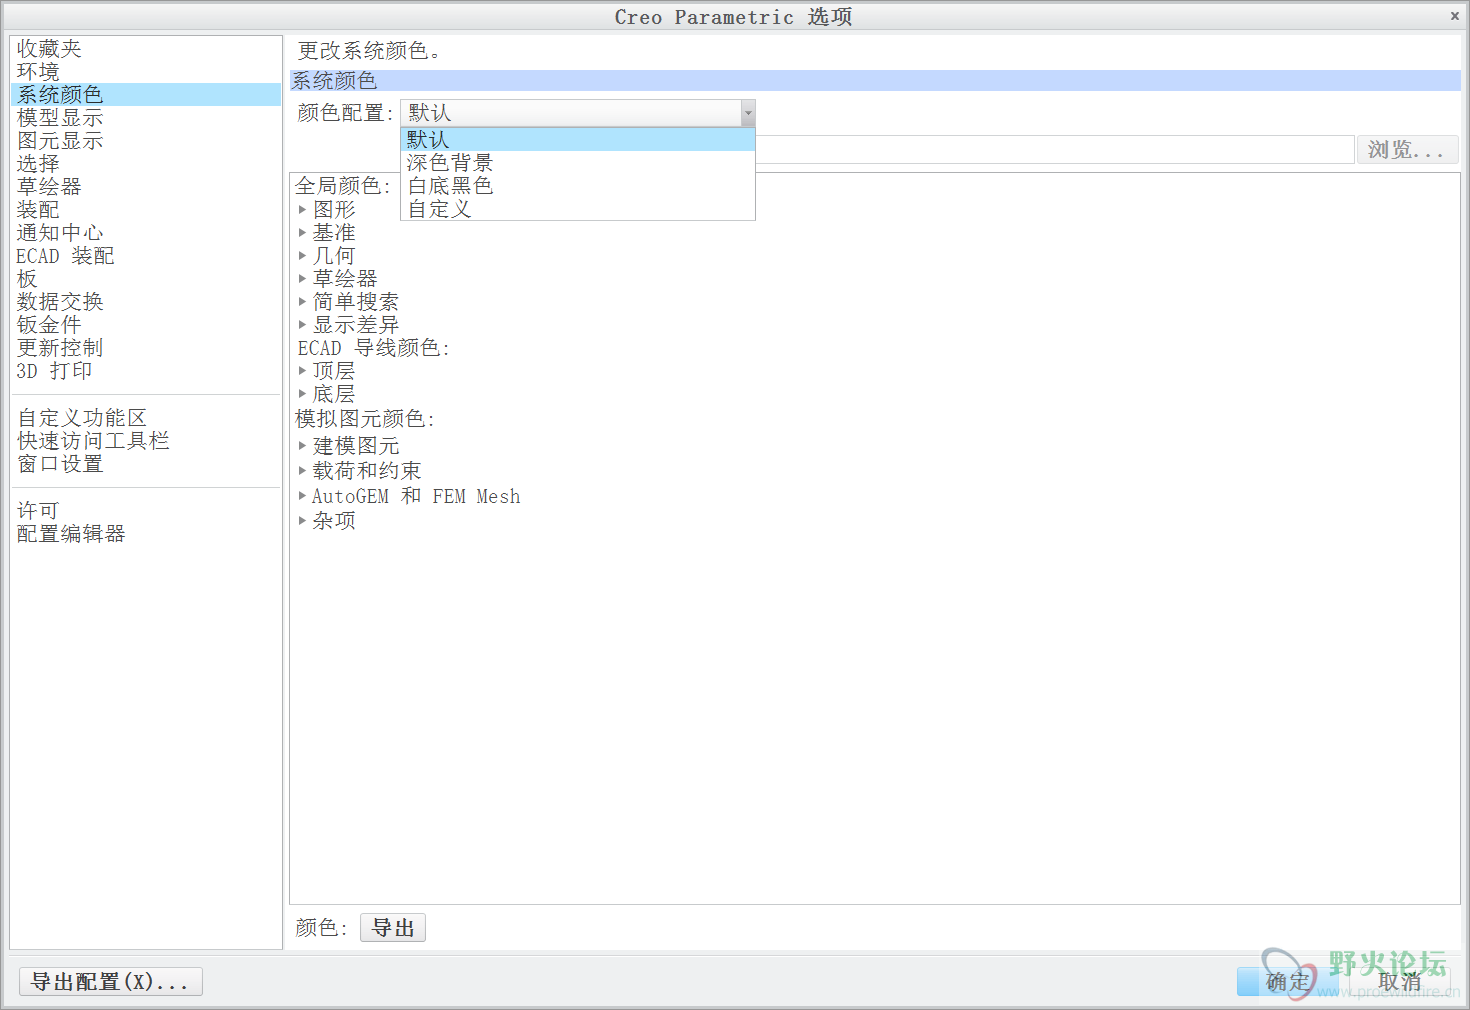The height and width of the screenshot is (1010, 1470).
Task: Select 默认 in the color scheme list
Action: [x=577, y=139]
